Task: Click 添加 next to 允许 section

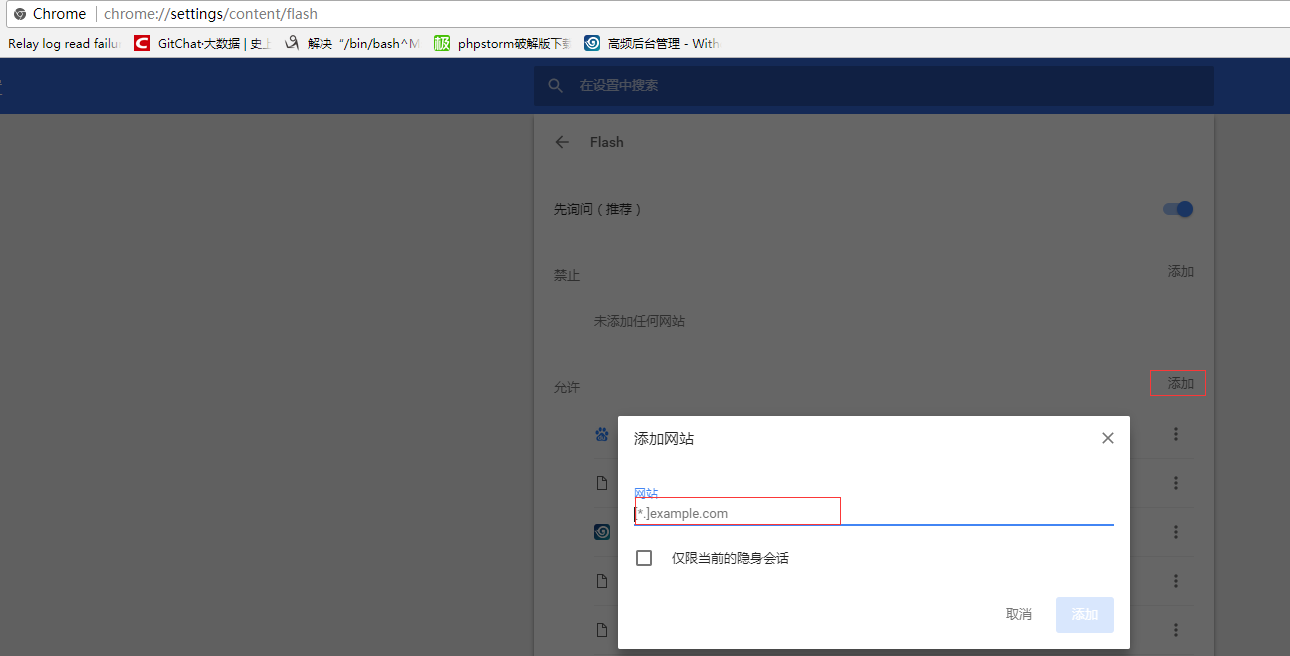Action: 1181,383
